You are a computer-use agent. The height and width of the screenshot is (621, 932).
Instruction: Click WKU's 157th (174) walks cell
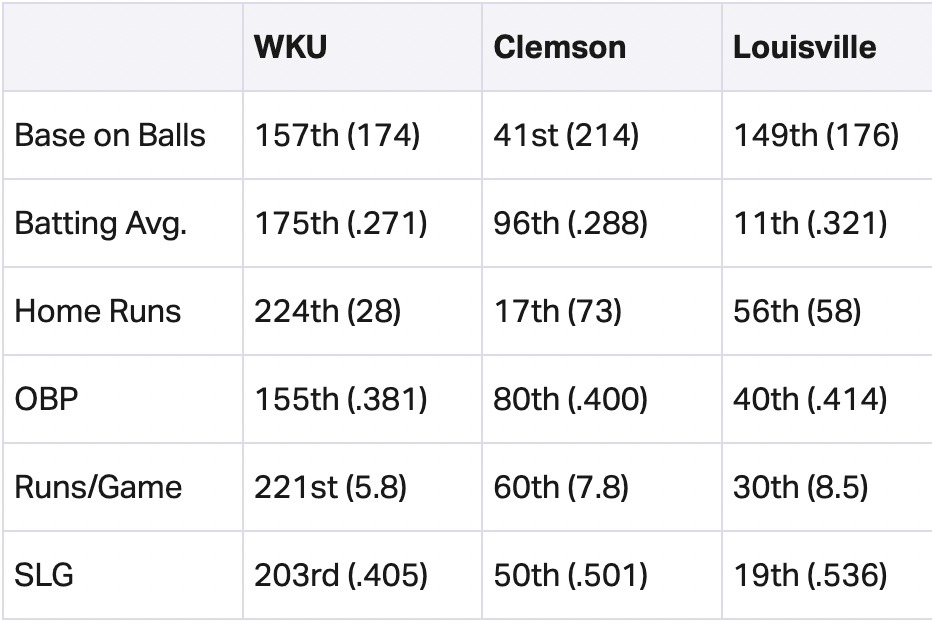click(x=337, y=135)
